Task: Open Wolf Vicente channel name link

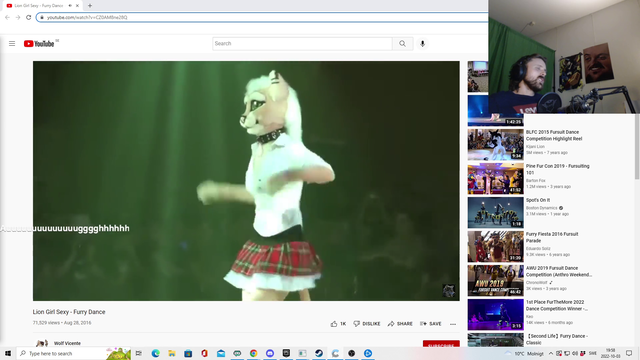Action: pos(67,343)
